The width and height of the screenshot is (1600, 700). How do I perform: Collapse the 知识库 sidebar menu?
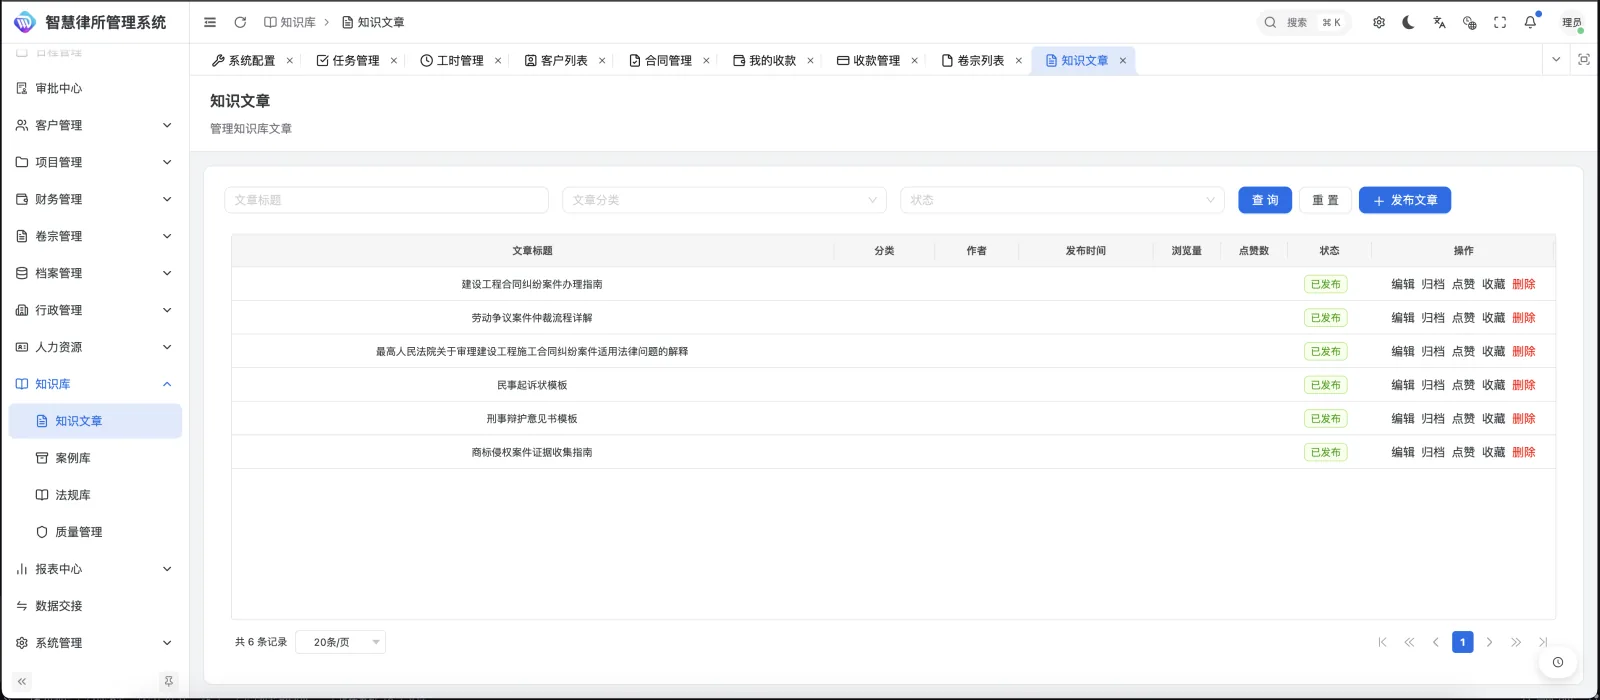(95, 384)
